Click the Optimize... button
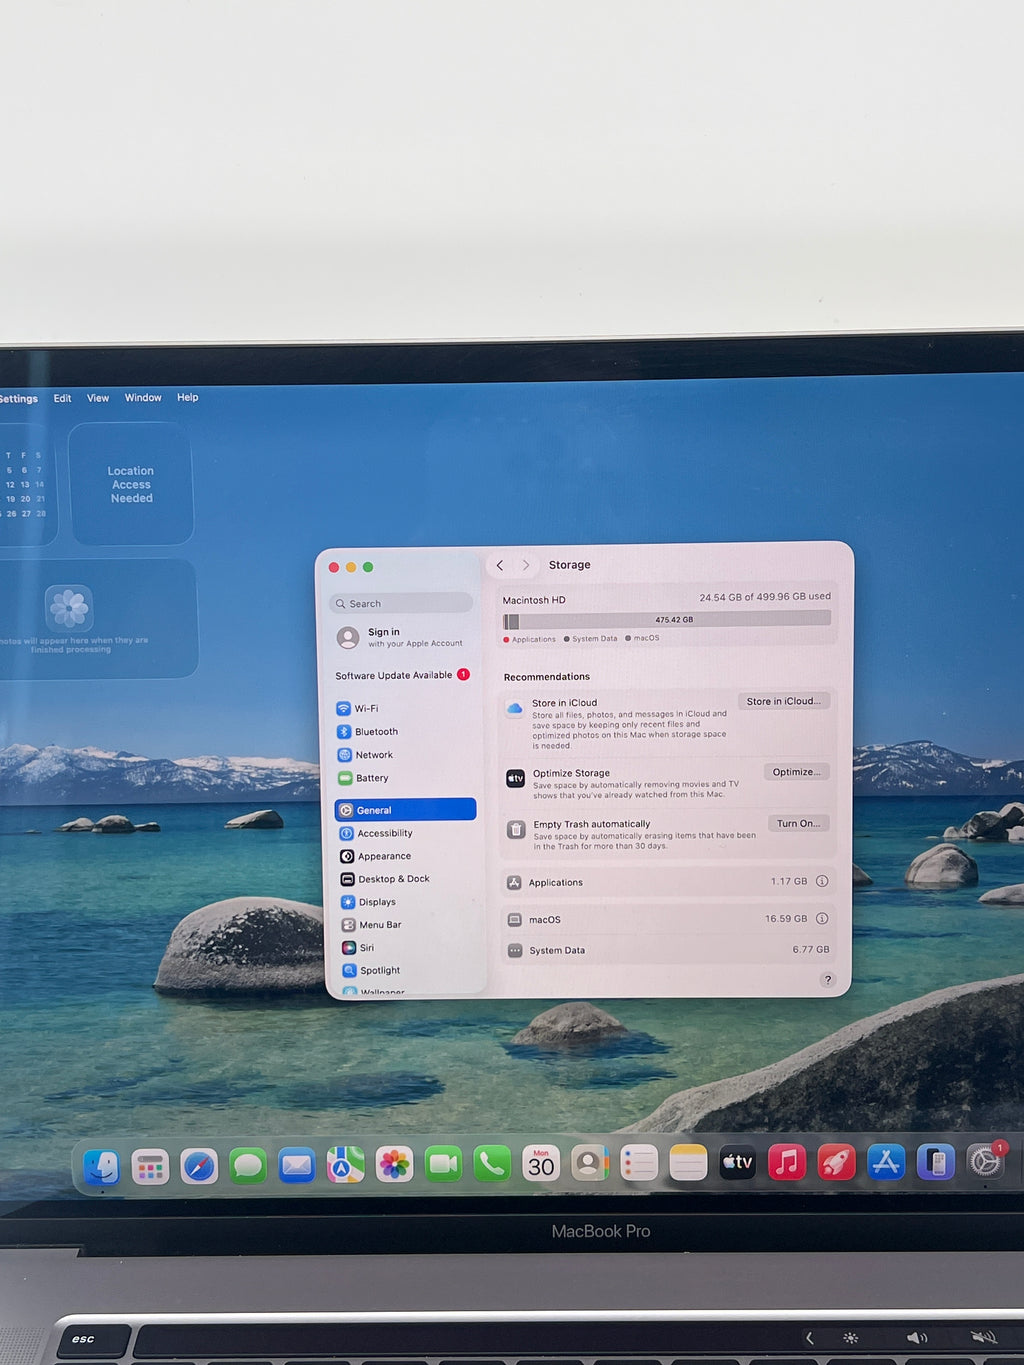The height and width of the screenshot is (1365, 1024). pyautogui.click(x=796, y=772)
